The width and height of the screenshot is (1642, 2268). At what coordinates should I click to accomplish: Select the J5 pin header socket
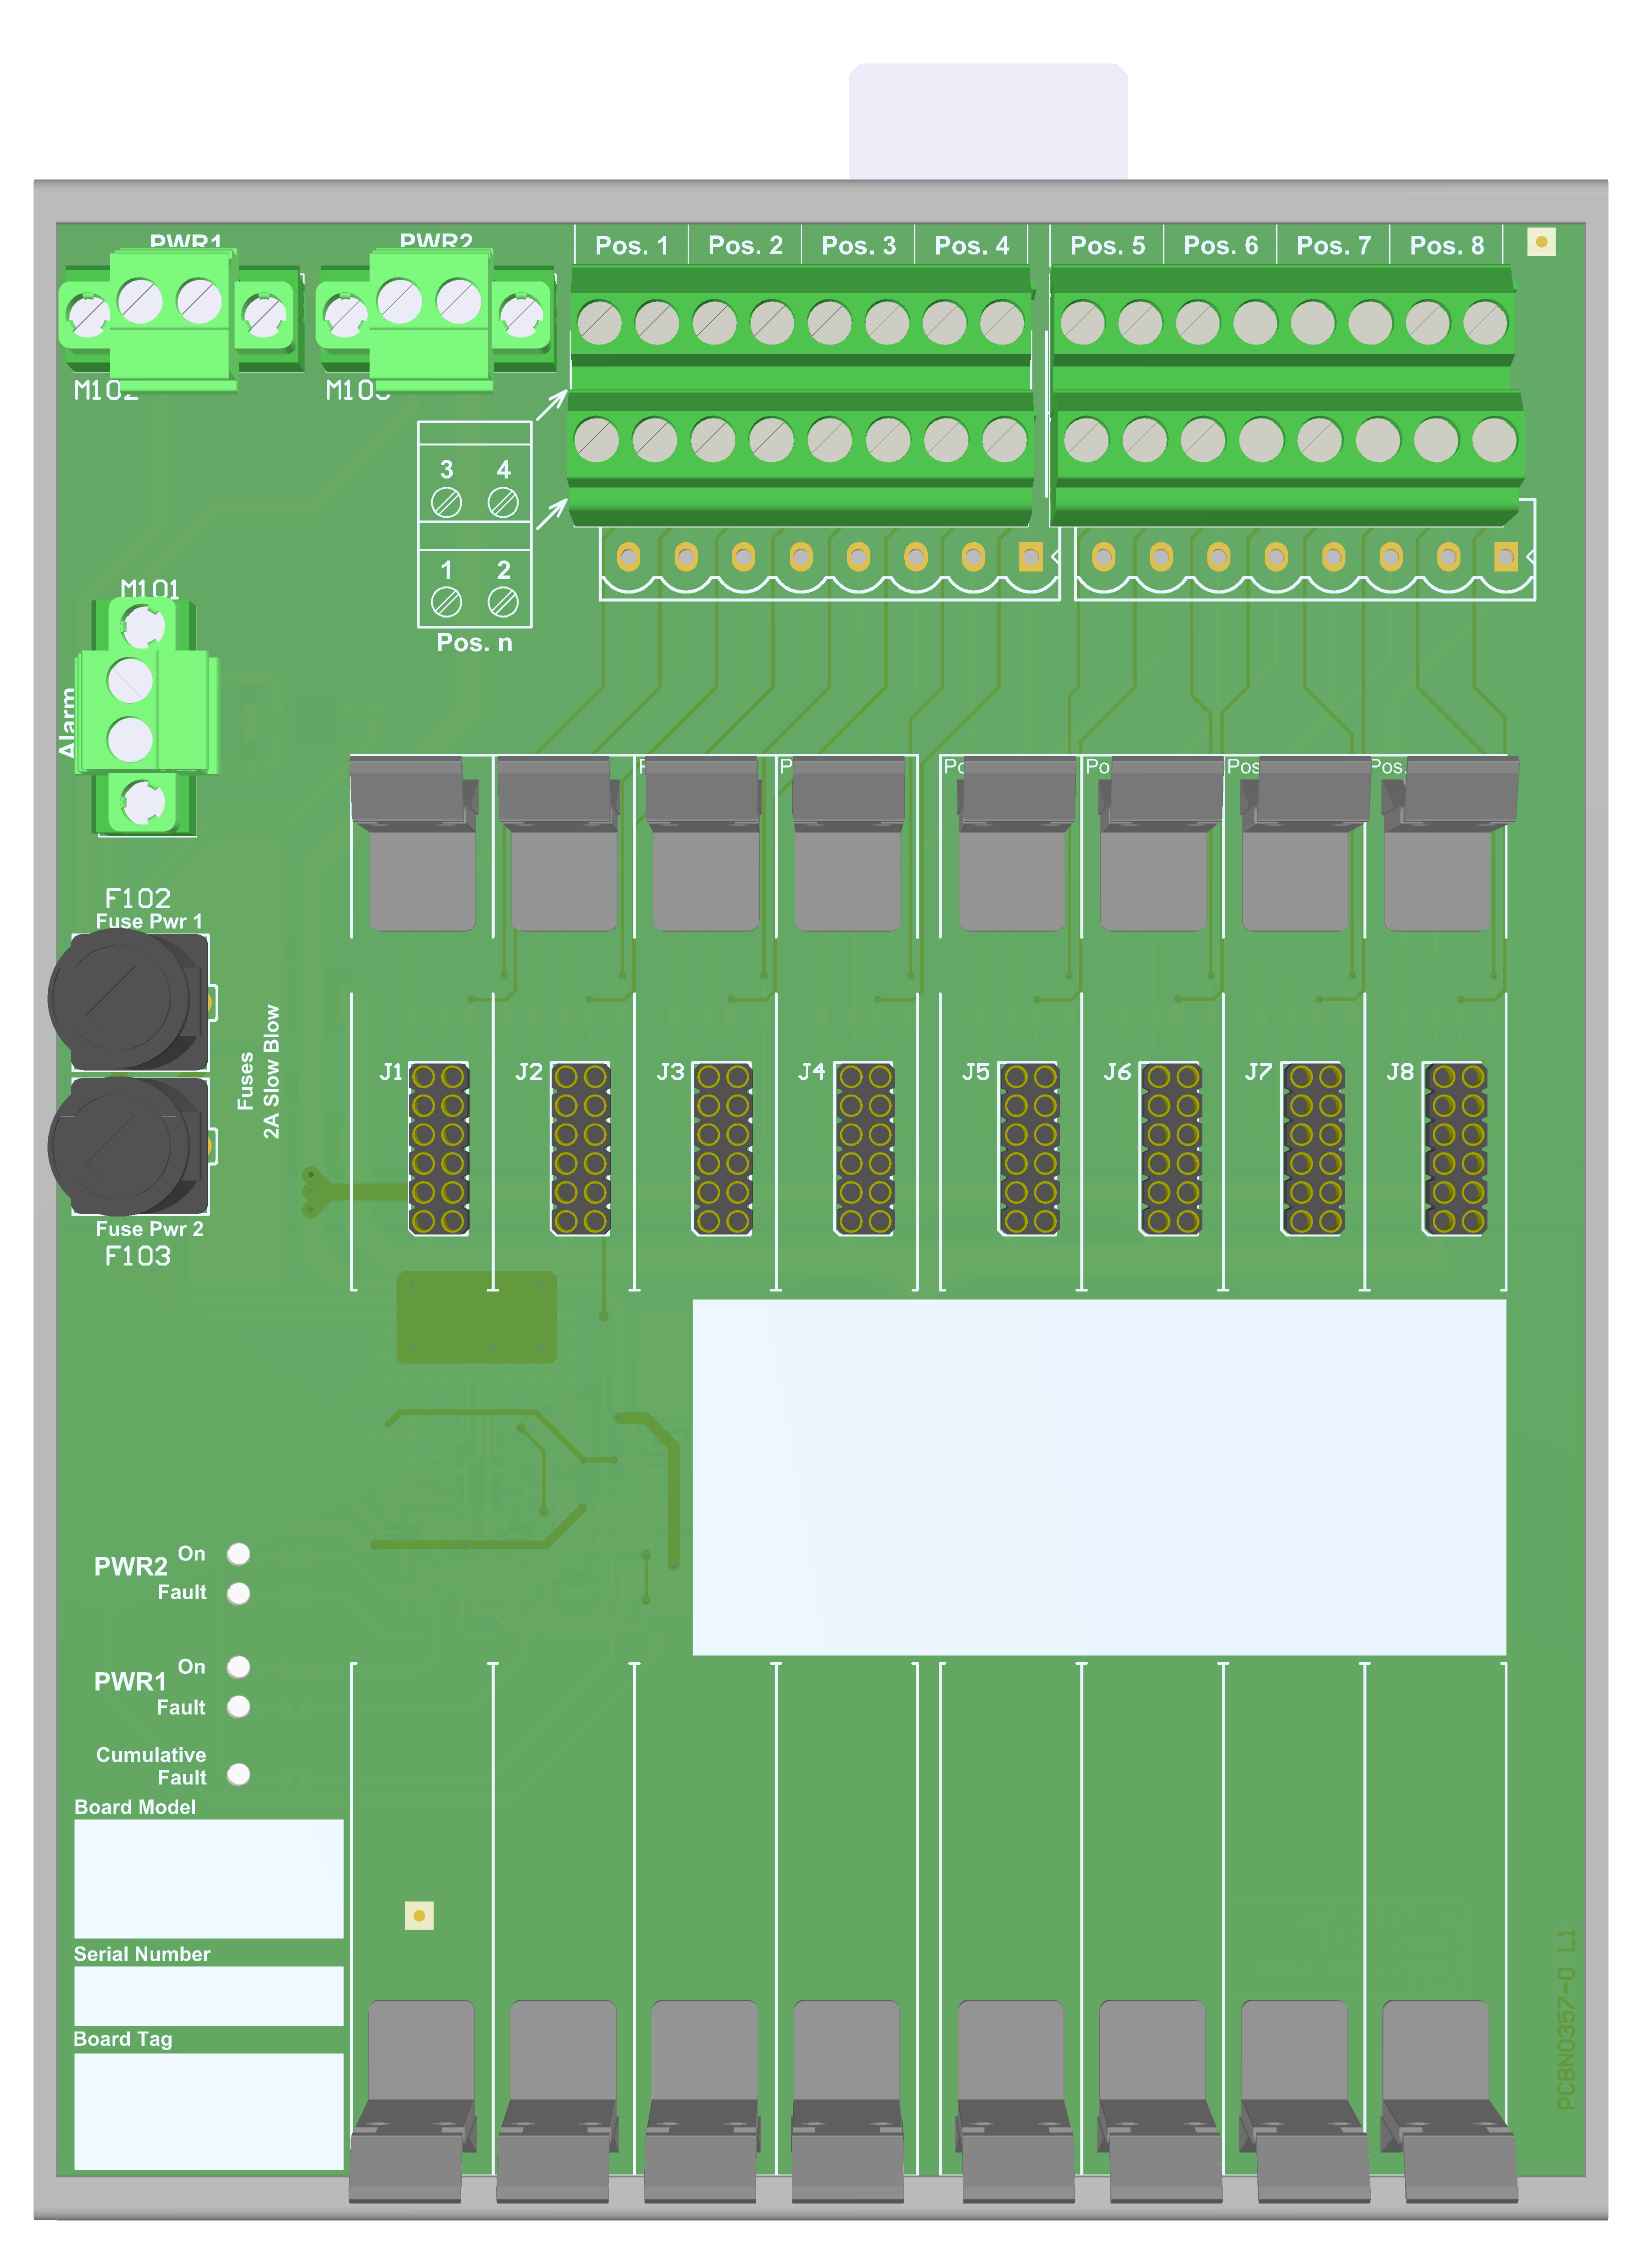coord(1029,1149)
